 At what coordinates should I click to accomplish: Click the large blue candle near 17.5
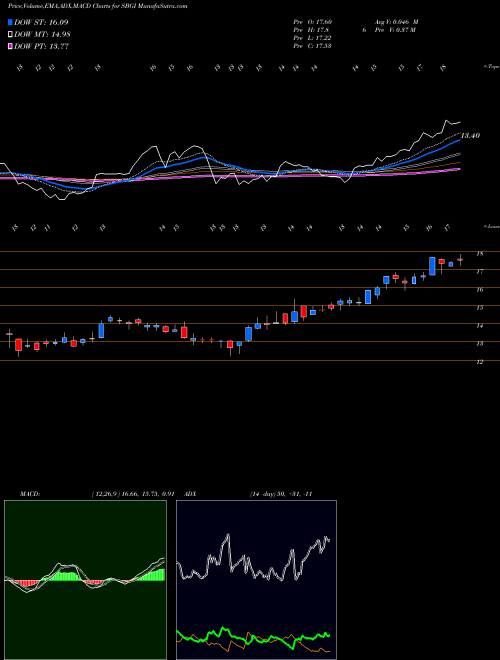click(432, 266)
